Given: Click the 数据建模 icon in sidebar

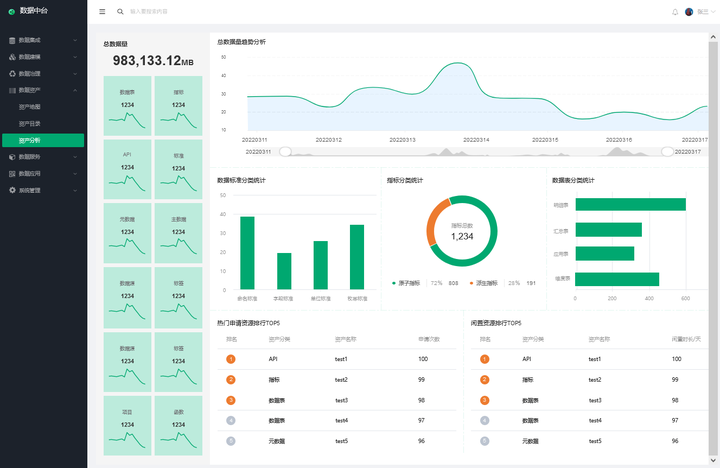Looking at the screenshot, I should point(12,57).
